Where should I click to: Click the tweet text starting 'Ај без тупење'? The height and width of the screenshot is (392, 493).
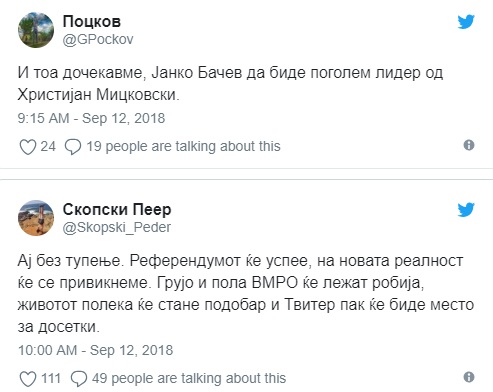click(246, 294)
